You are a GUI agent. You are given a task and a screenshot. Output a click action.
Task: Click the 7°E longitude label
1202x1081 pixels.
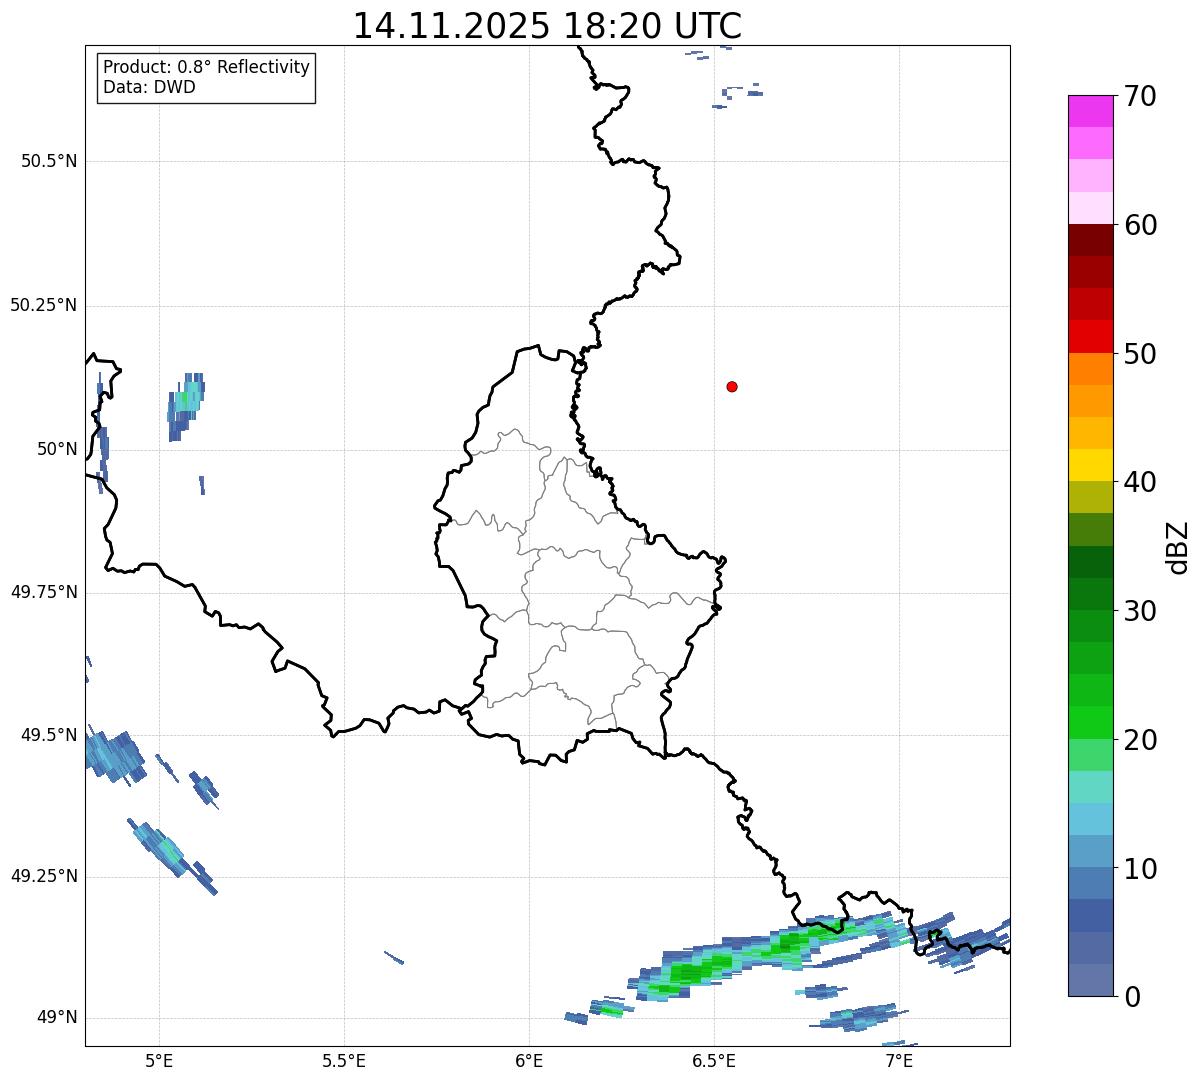point(899,1060)
